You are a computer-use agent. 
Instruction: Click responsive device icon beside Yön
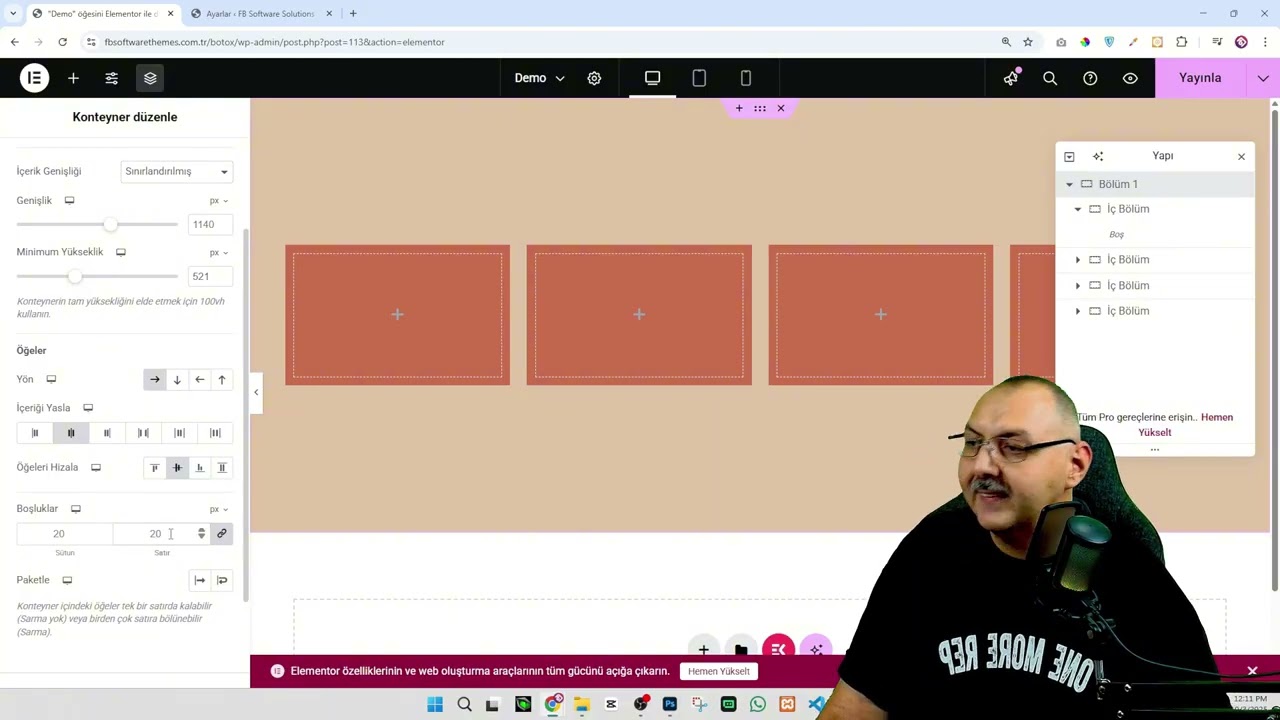point(51,379)
